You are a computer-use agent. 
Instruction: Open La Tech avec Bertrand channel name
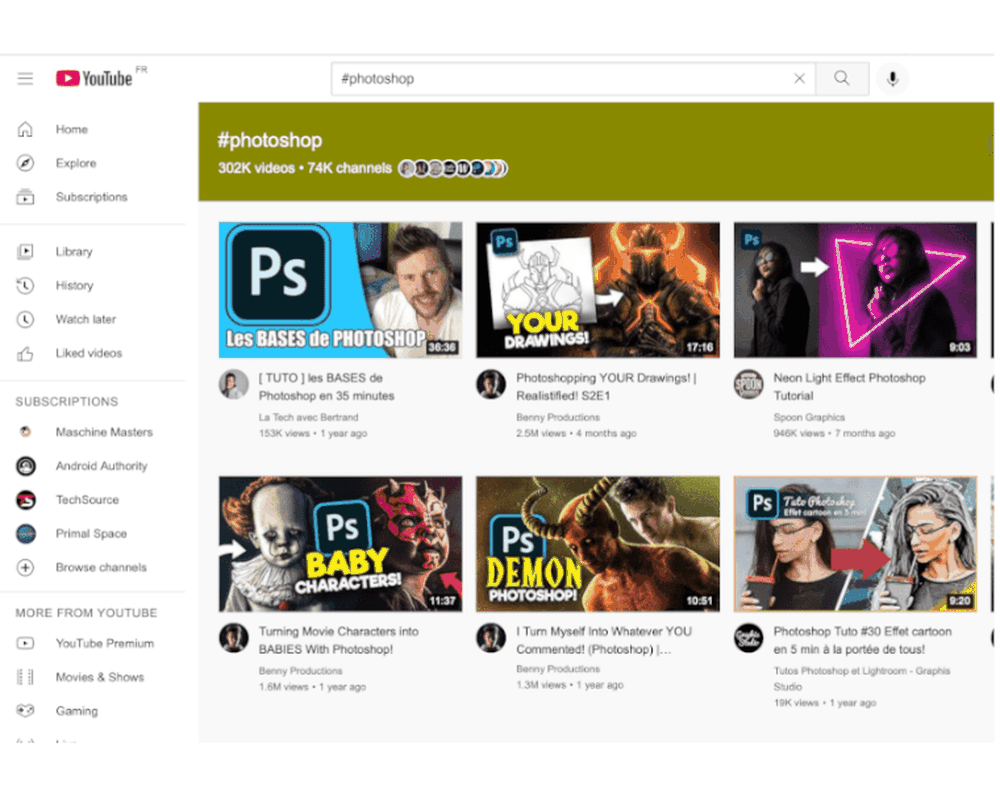coord(309,417)
